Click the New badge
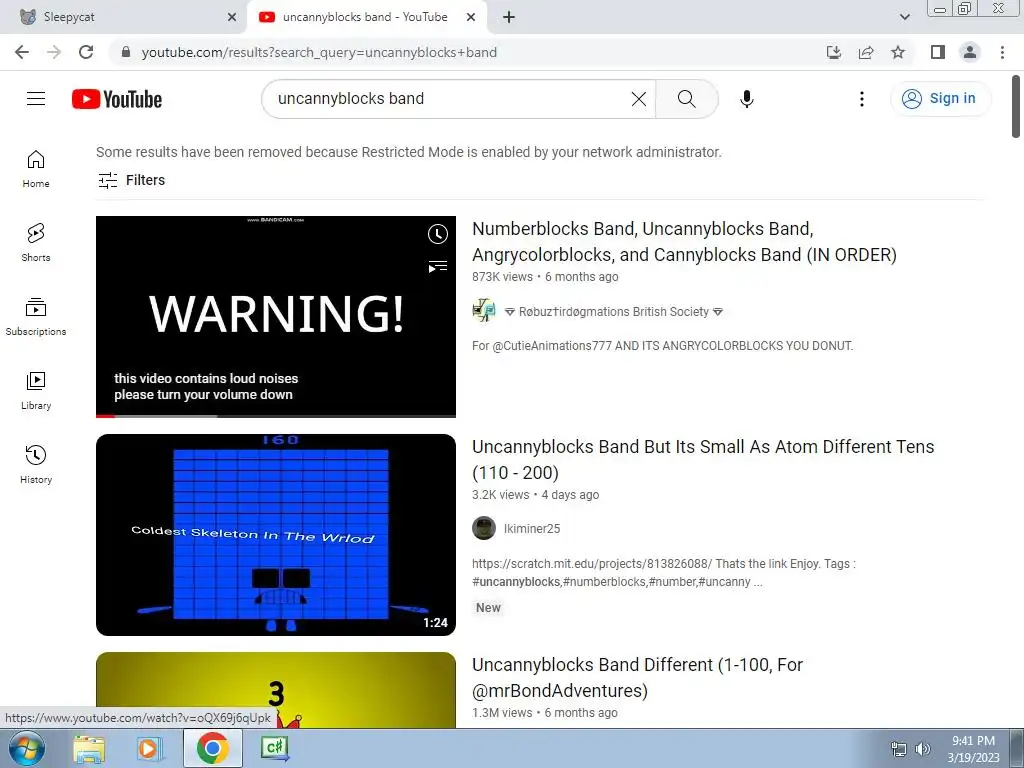 coord(488,608)
